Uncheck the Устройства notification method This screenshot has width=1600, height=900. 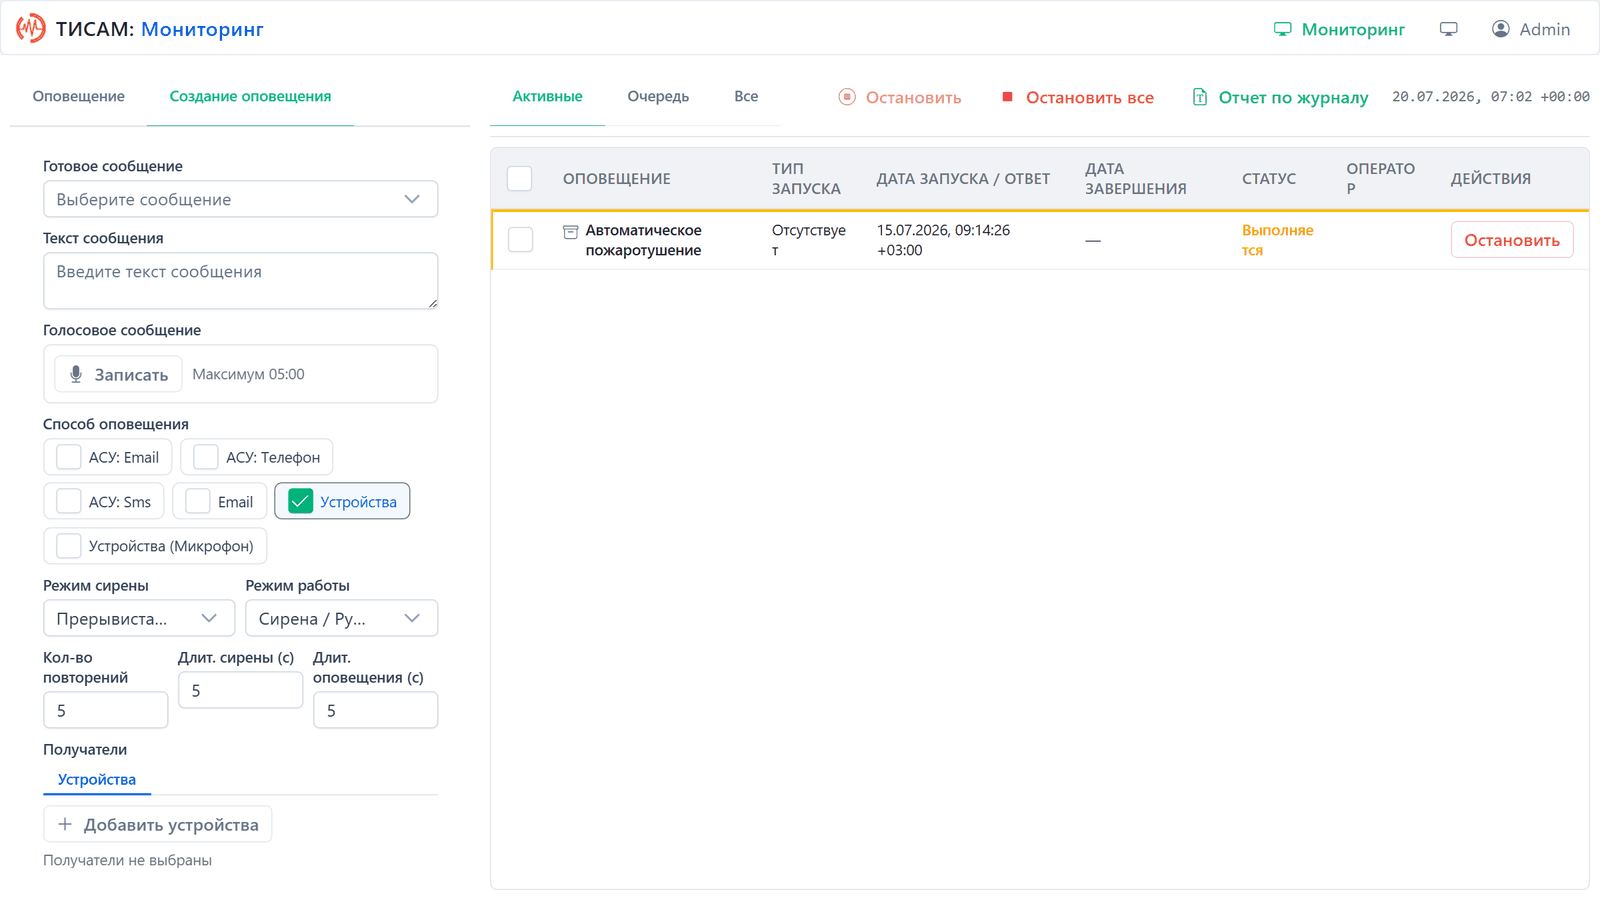(x=300, y=501)
